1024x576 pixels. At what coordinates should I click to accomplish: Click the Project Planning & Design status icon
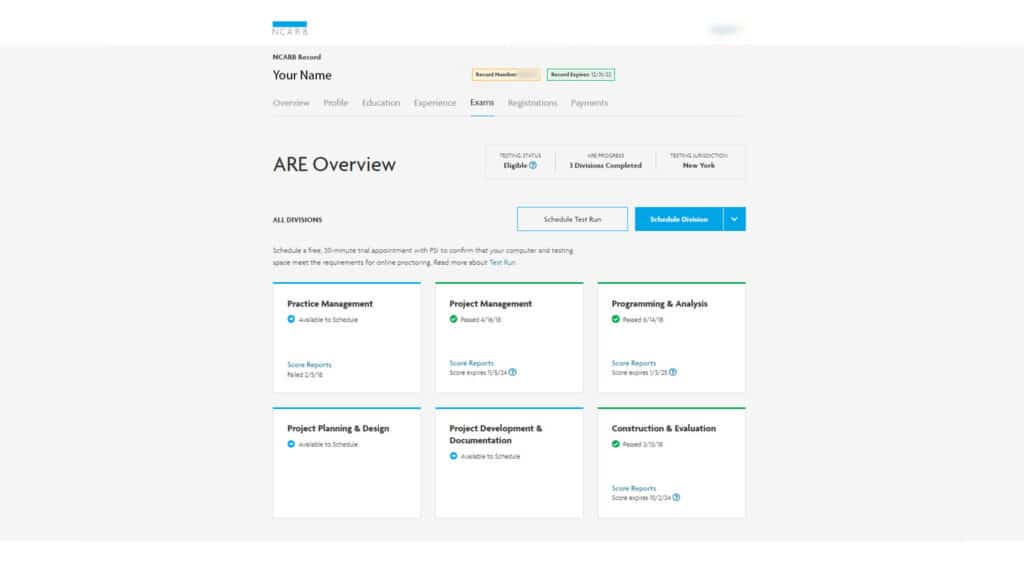(x=291, y=444)
